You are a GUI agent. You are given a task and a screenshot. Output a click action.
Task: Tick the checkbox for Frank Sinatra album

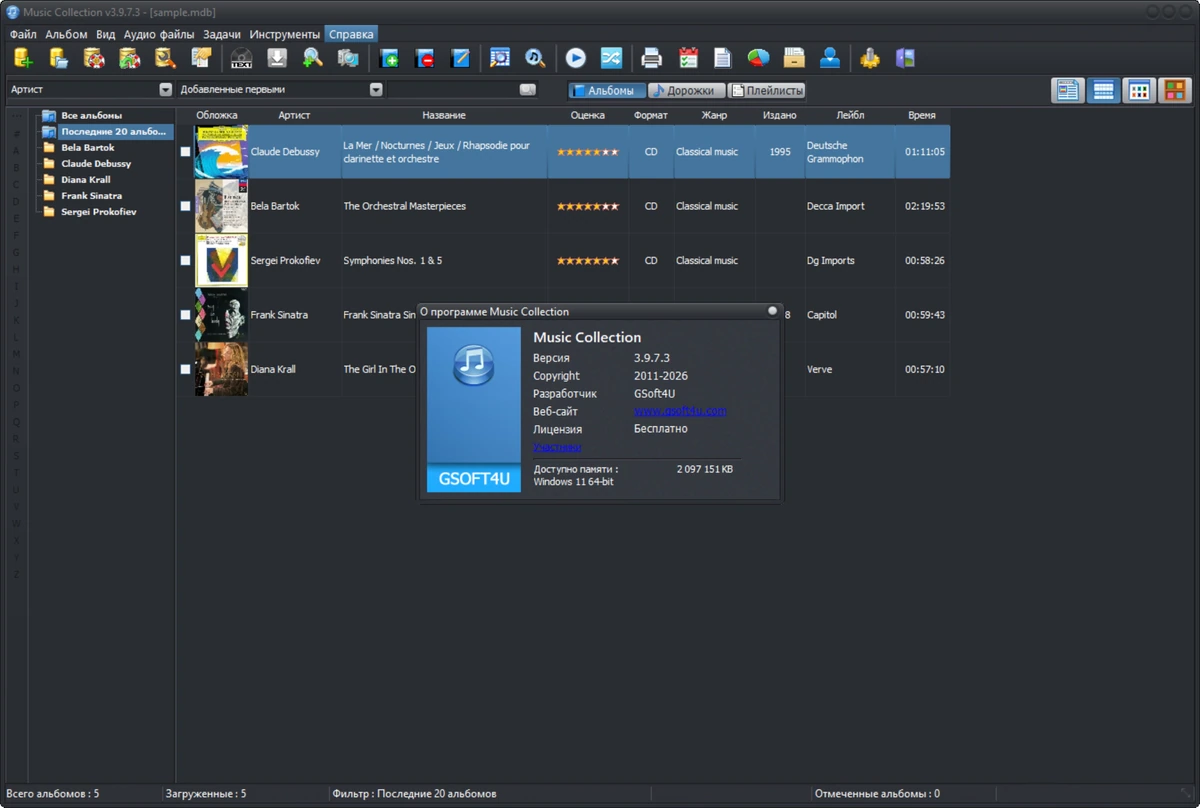[x=185, y=315]
